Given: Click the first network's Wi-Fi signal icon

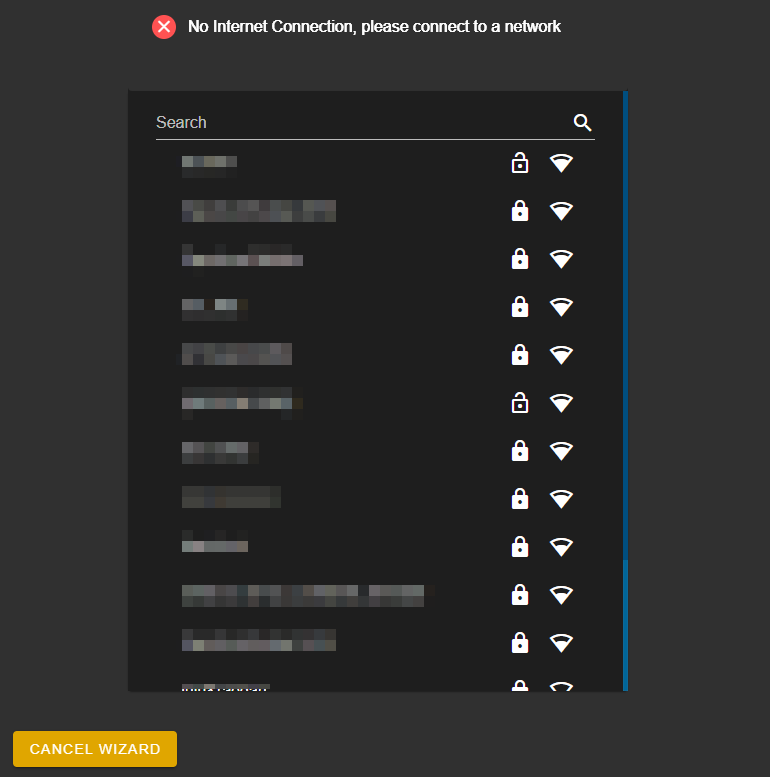Looking at the screenshot, I should [x=561, y=163].
